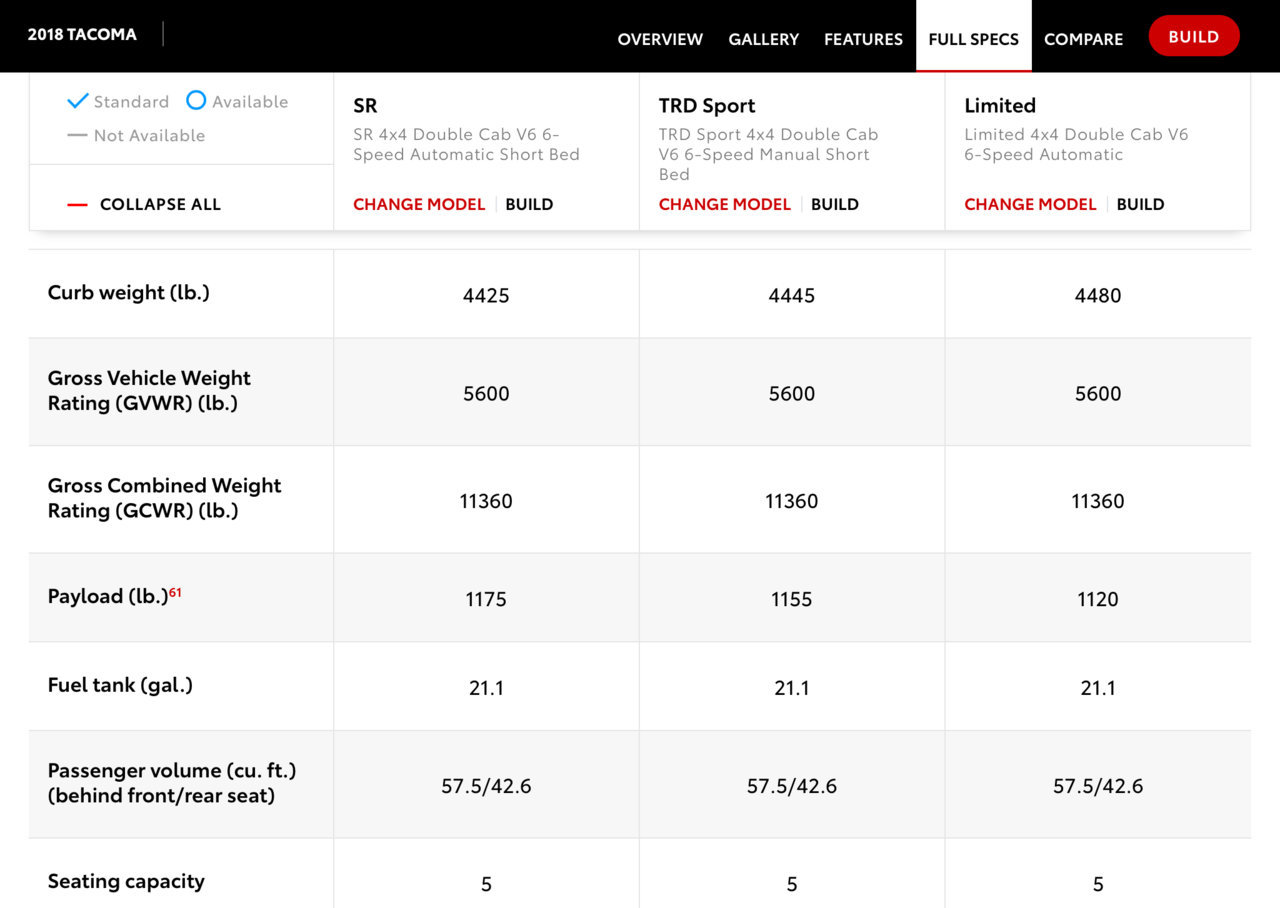1280x908 pixels.
Task: Click the TRD Sport seating capacity value 5
Action: click(x=792, y=884)
